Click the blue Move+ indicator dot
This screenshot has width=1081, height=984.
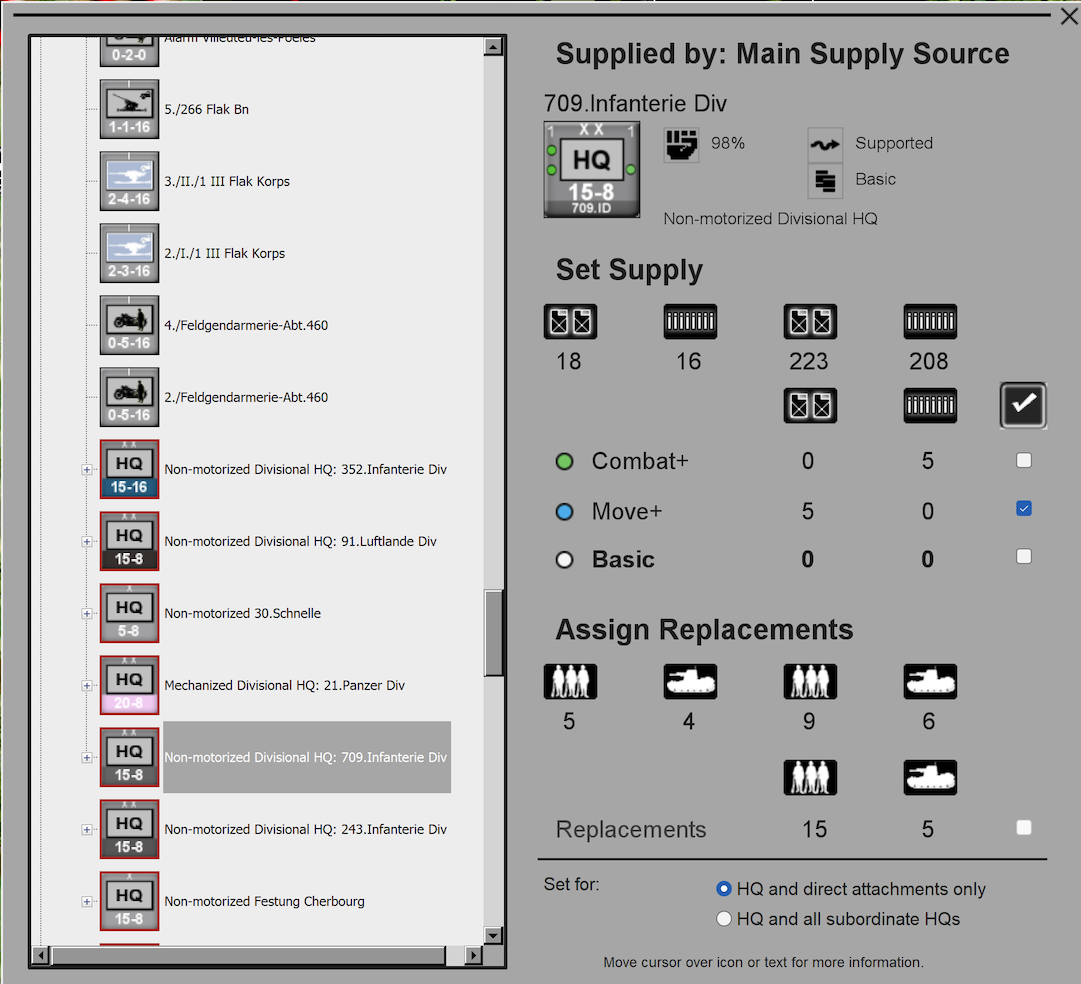[x=565, y=512]
